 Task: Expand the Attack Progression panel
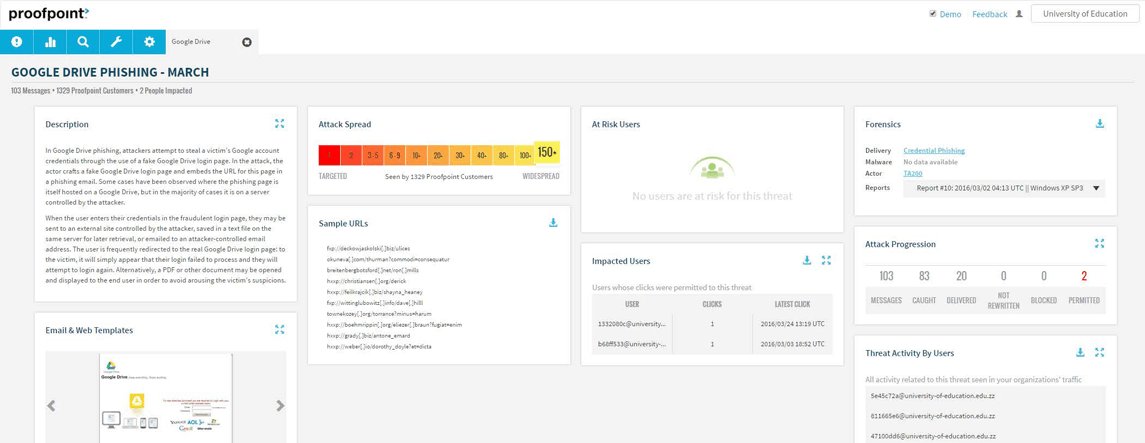pyautogui.click(x=1100, y=244)
